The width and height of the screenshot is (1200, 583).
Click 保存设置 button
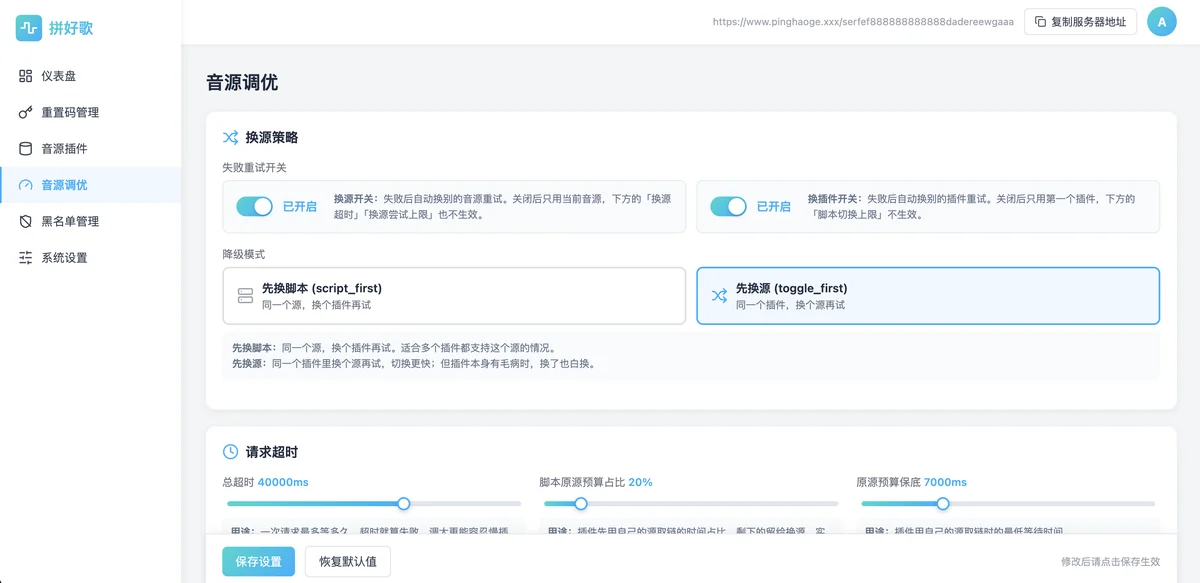point(258,562)
